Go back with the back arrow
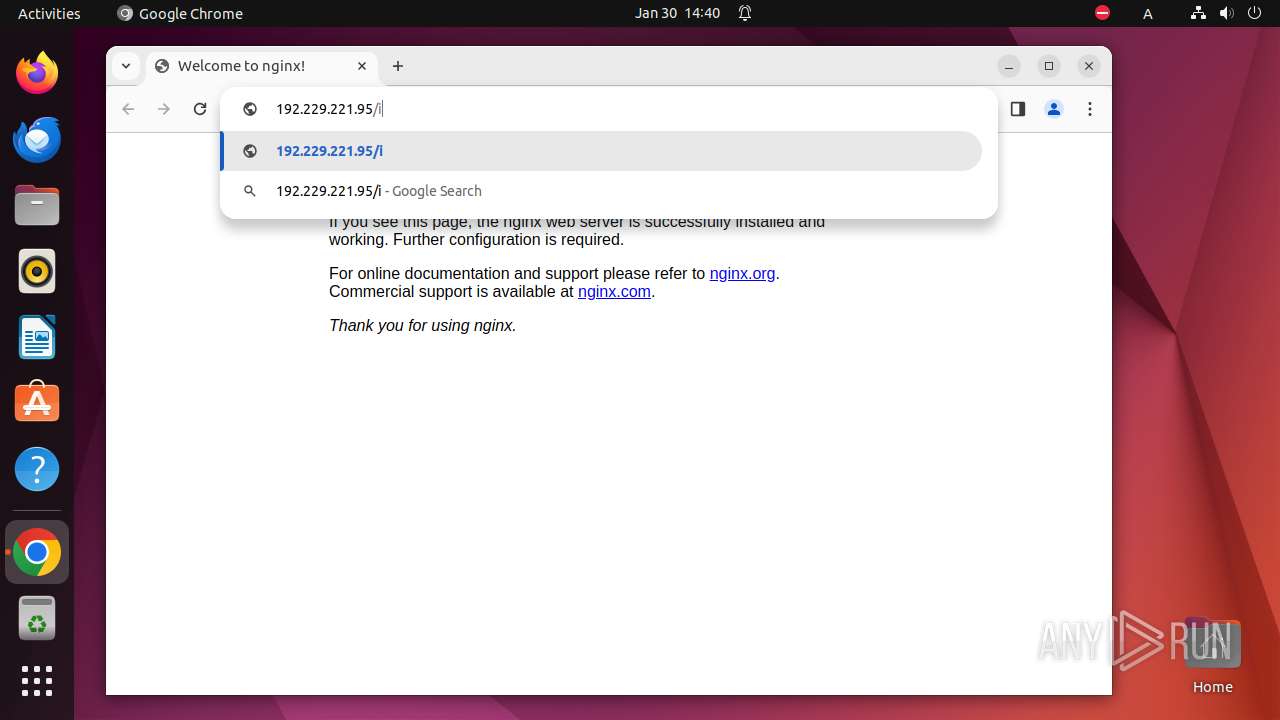 [128, 109]
